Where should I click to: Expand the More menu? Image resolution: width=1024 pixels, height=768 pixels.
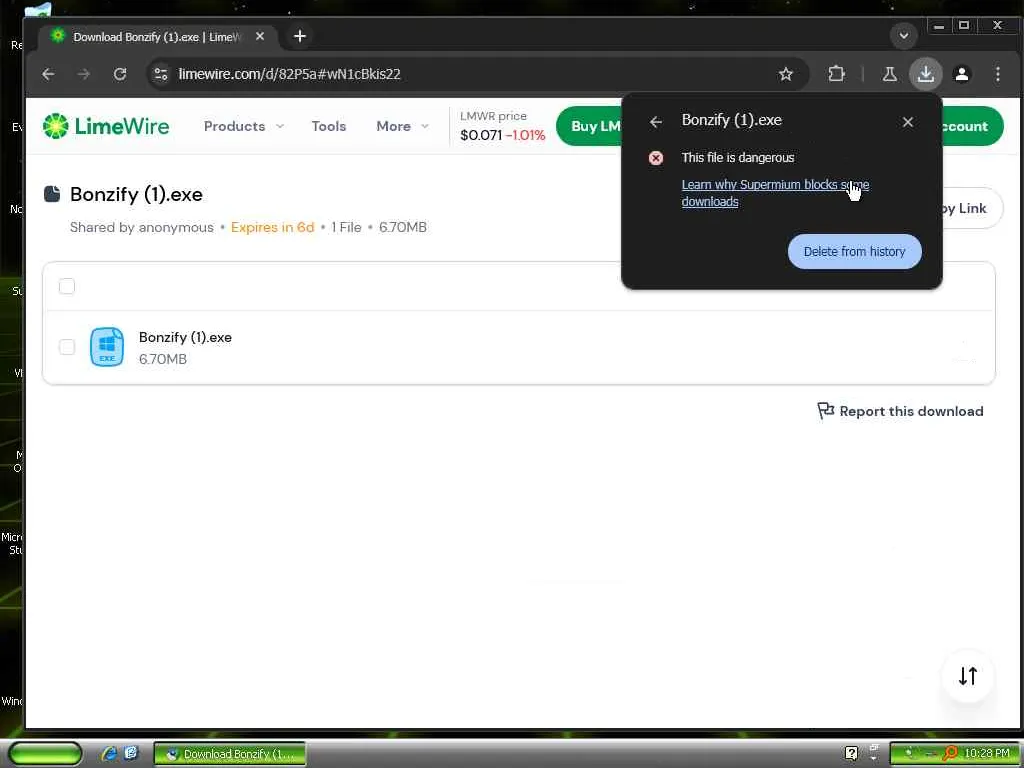click(x=402, y=126)
